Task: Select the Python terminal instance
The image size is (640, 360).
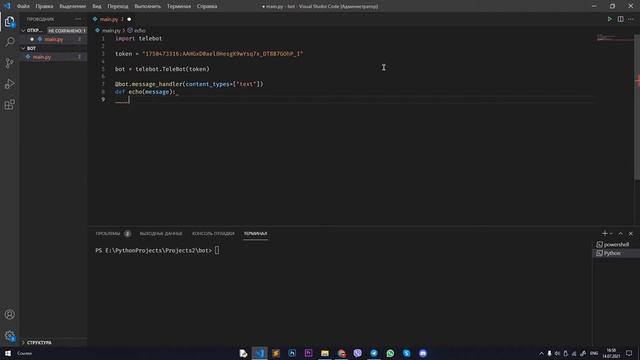Action: click(x=616, y=253)
